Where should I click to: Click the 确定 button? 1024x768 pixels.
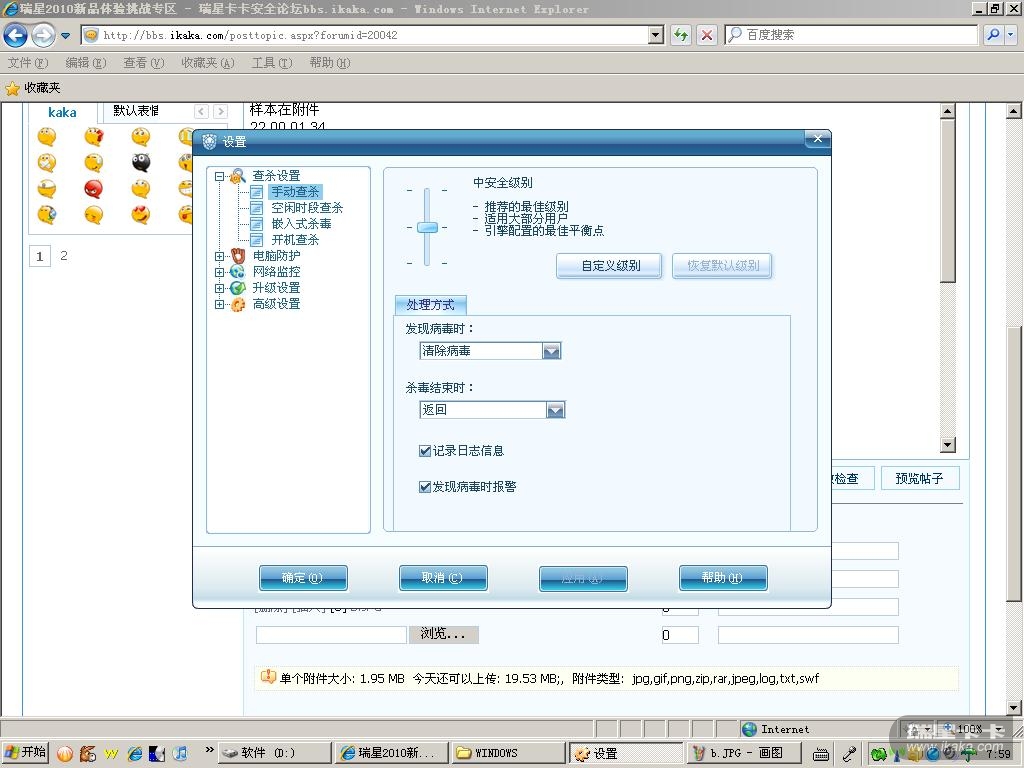(303, 578)
